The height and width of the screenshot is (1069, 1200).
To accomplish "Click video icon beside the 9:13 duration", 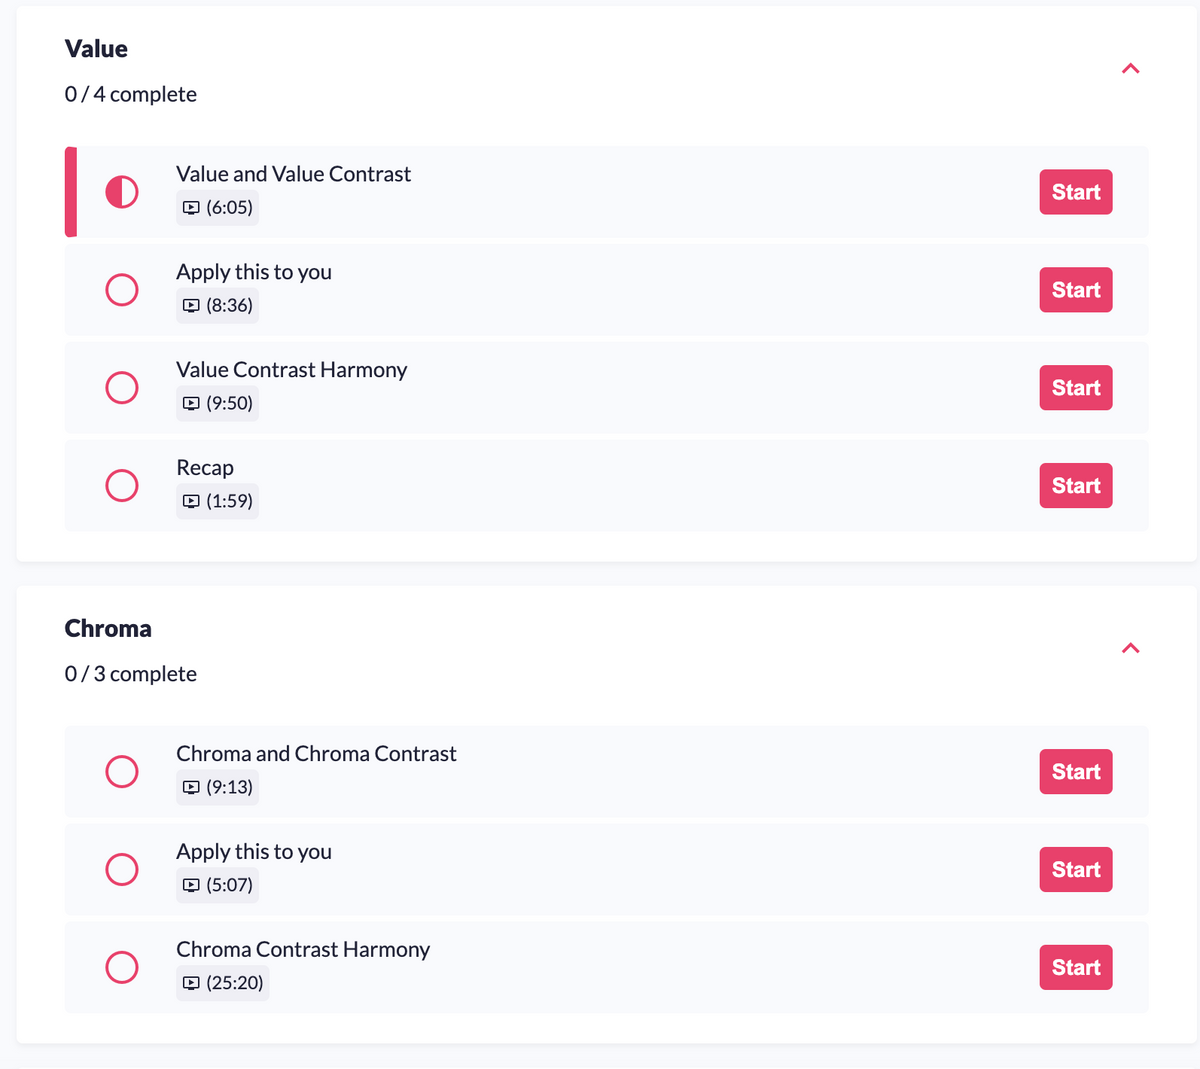I will click(191, 788).
